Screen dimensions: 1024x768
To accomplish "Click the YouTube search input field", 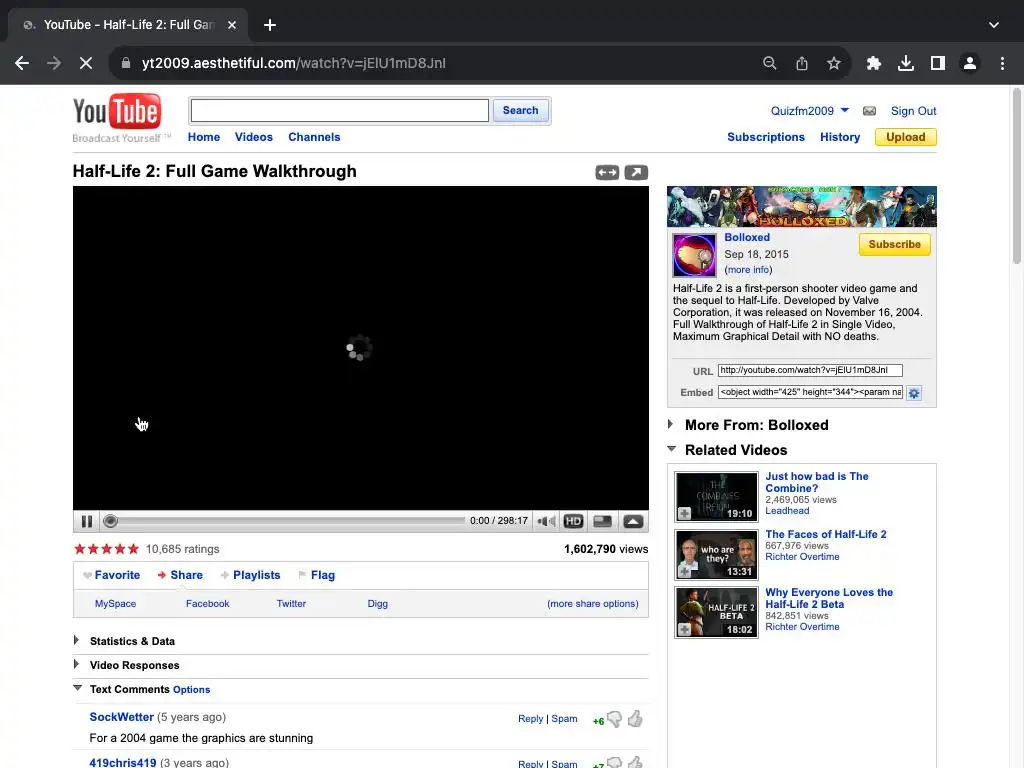I will 340,110.
